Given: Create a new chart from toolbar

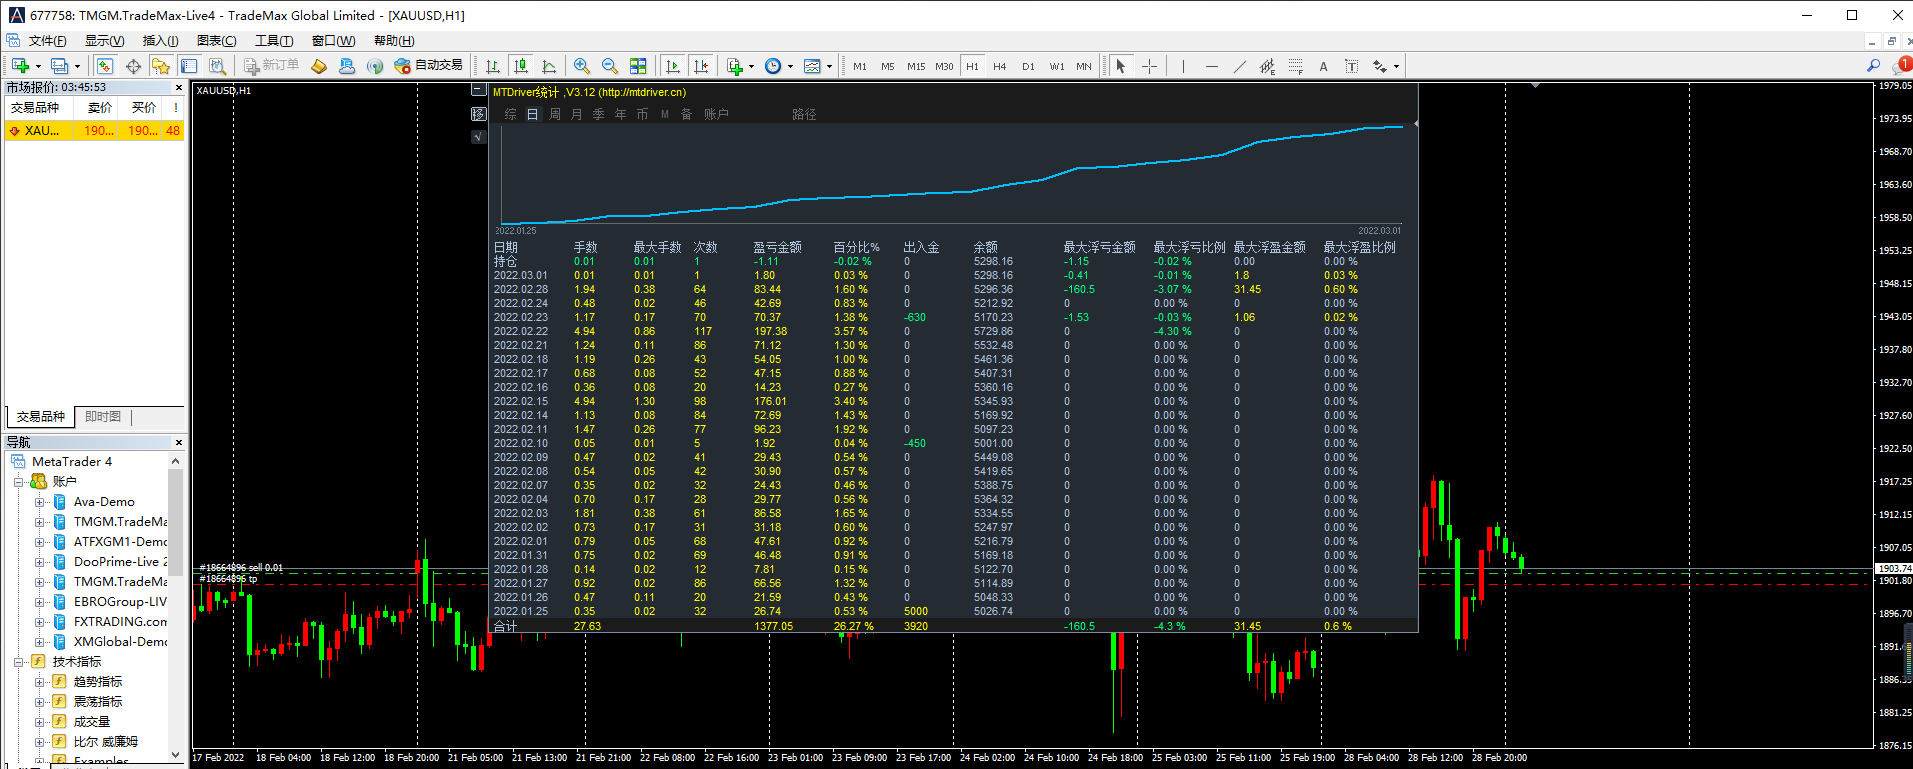Looking at the screenshot, I should (20, 66).
